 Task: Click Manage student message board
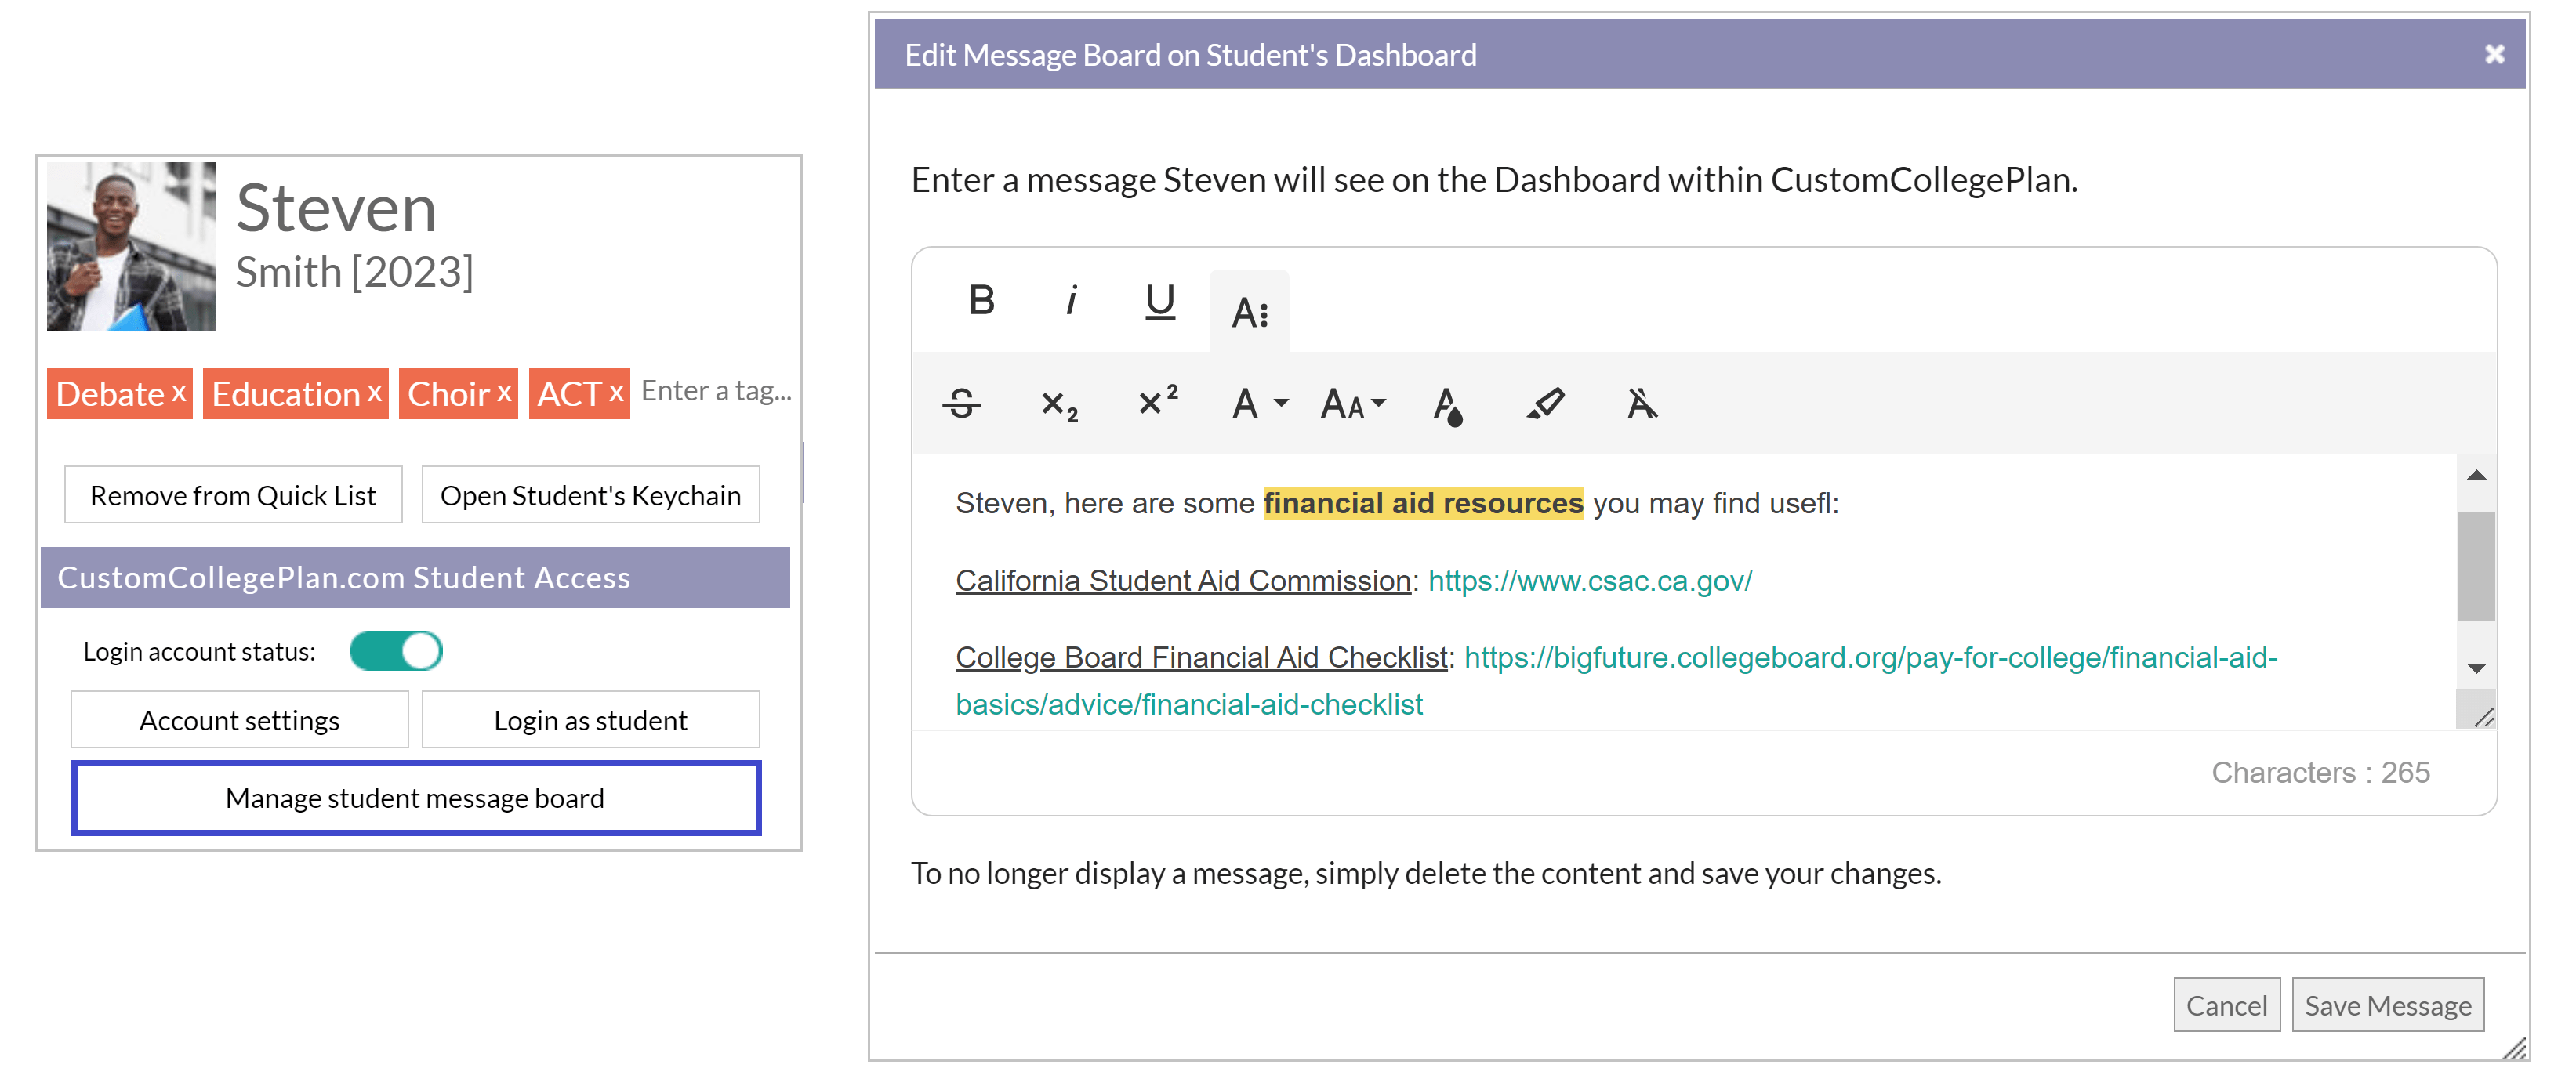(415, 797)
